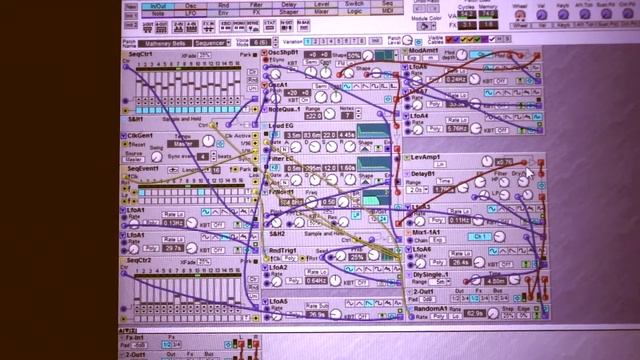Screen dimensions: 640x360
Task: Open the LFO module tab
Action: pos(191,13)
